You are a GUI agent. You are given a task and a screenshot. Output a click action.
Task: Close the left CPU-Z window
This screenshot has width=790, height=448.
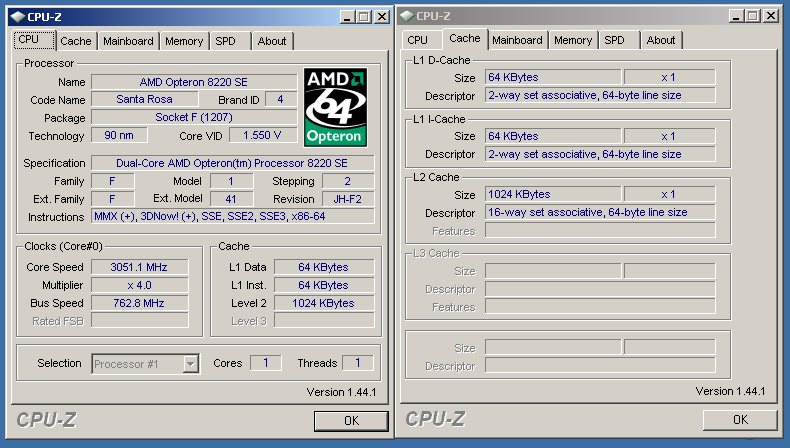click(382, 17)
